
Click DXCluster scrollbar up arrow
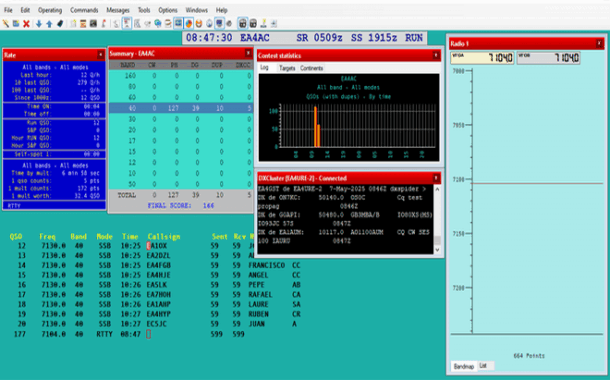(437, 189)
